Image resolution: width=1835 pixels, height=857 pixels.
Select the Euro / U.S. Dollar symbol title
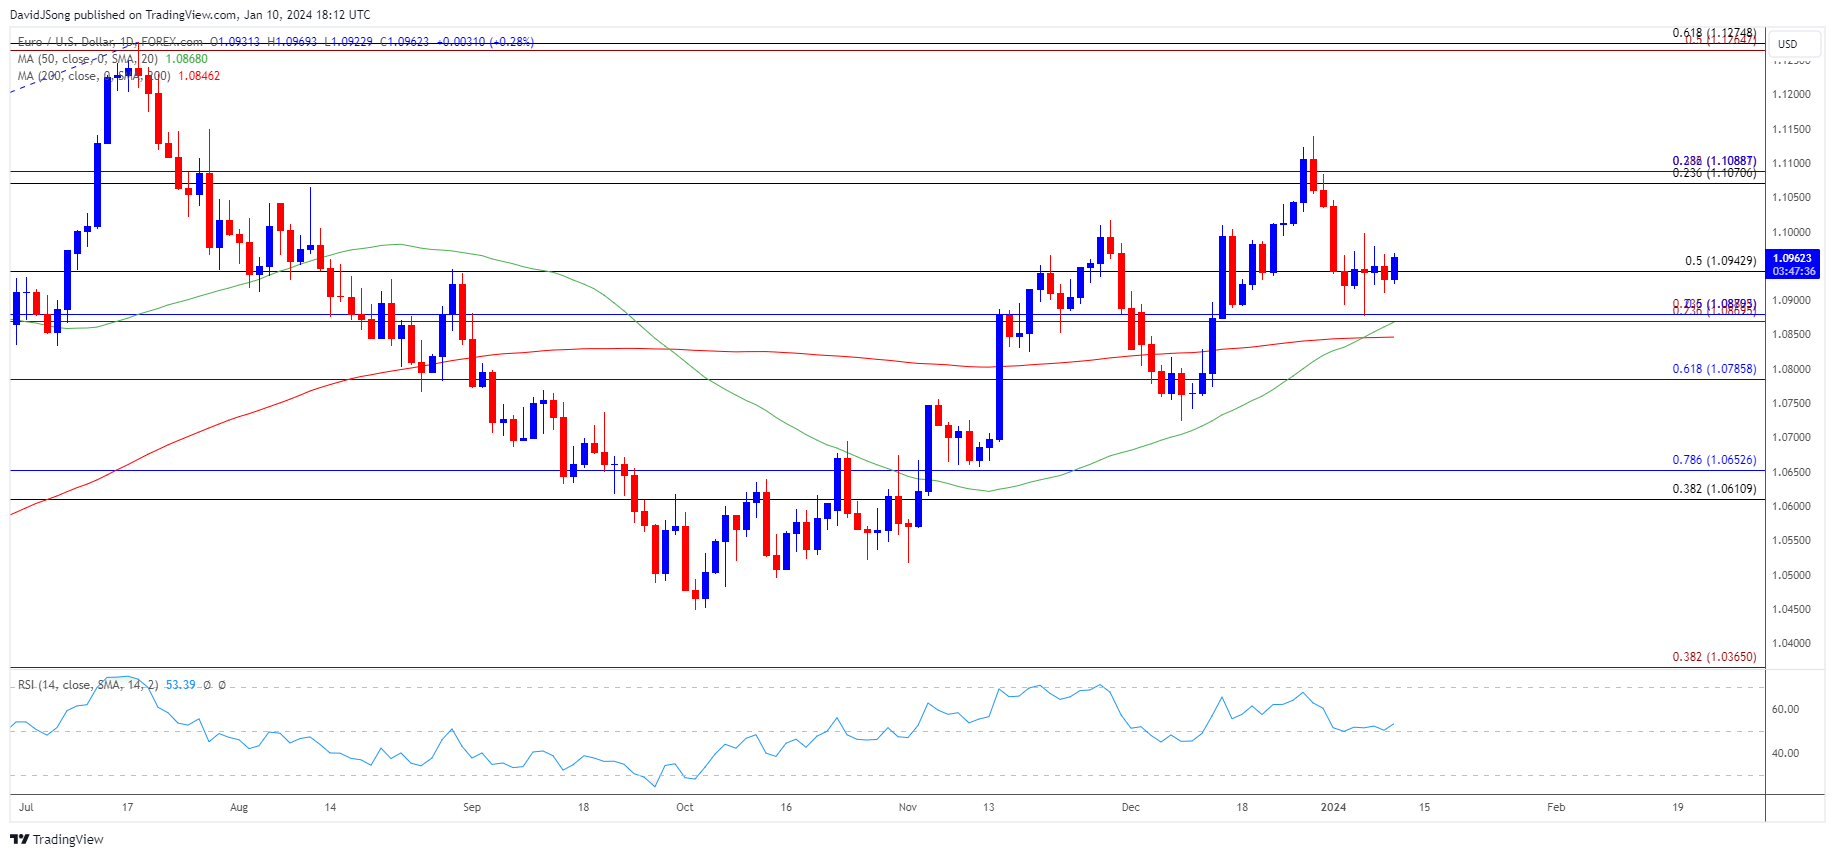110,42
